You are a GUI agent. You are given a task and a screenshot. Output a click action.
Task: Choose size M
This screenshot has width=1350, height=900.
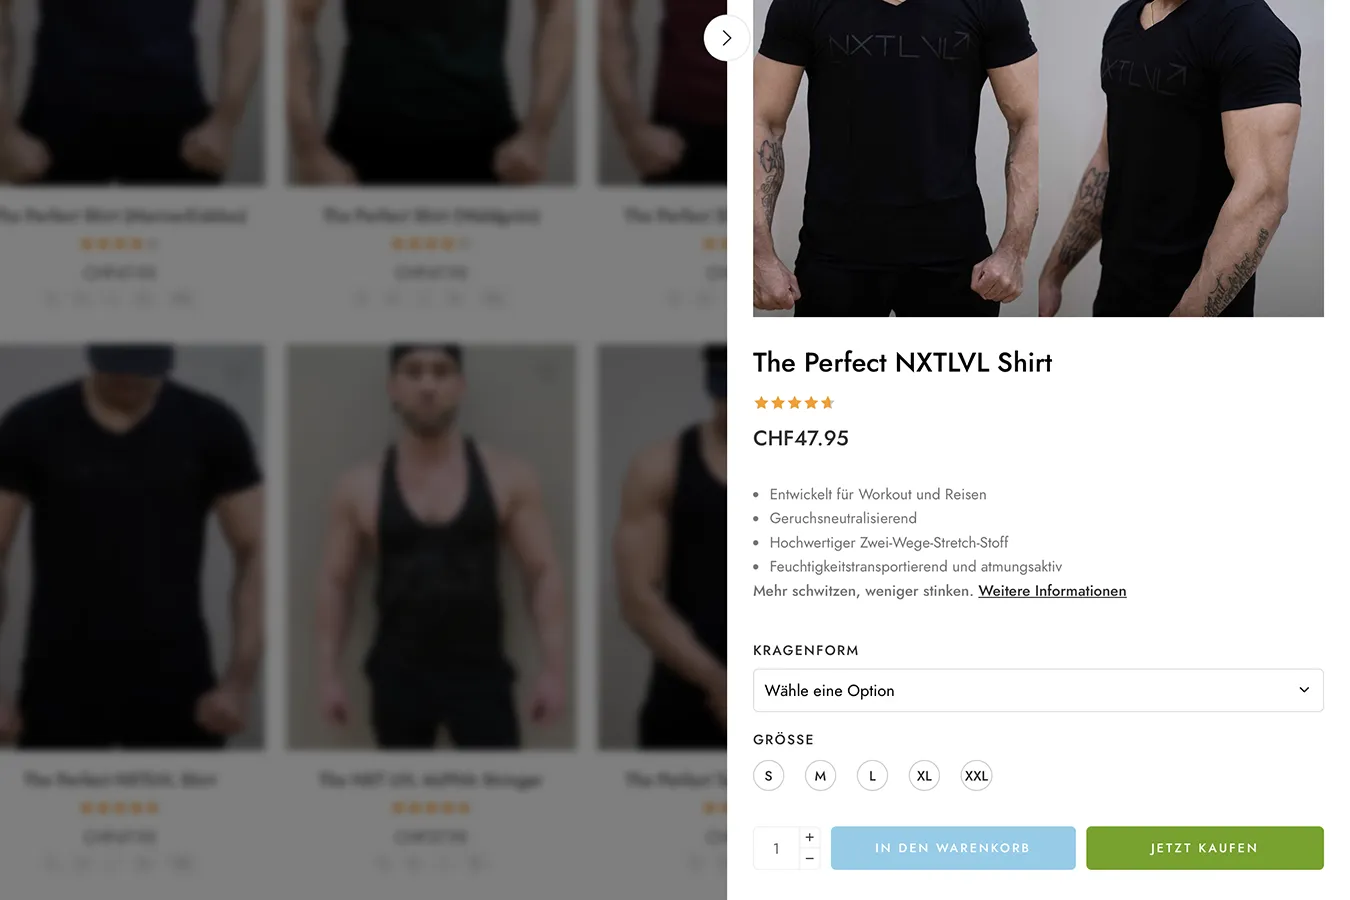820,776
